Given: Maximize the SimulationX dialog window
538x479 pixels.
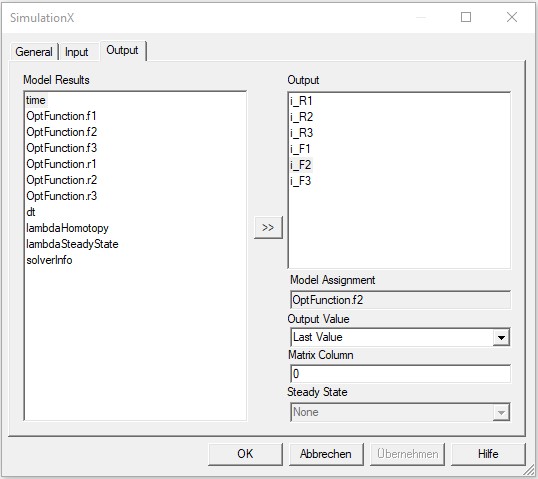Looking at the screenshot, I should tap(466, 17).
